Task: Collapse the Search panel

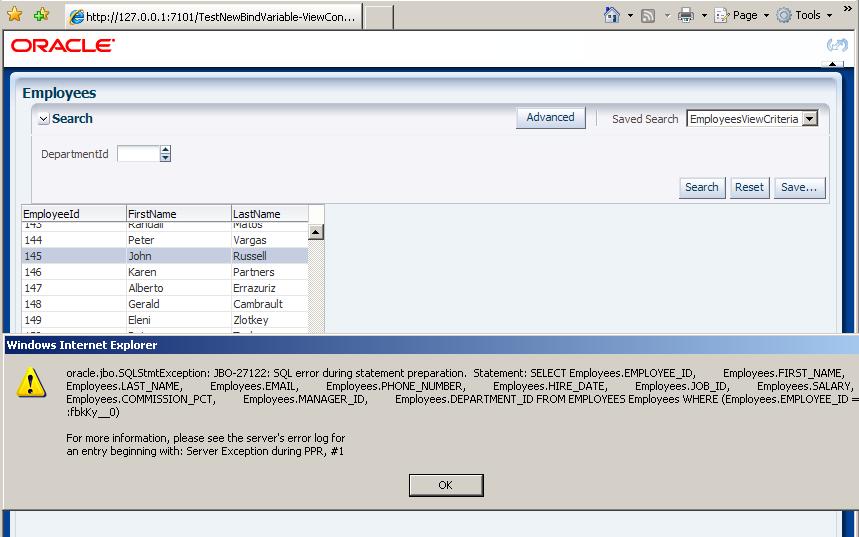Action: coord(44,119)
